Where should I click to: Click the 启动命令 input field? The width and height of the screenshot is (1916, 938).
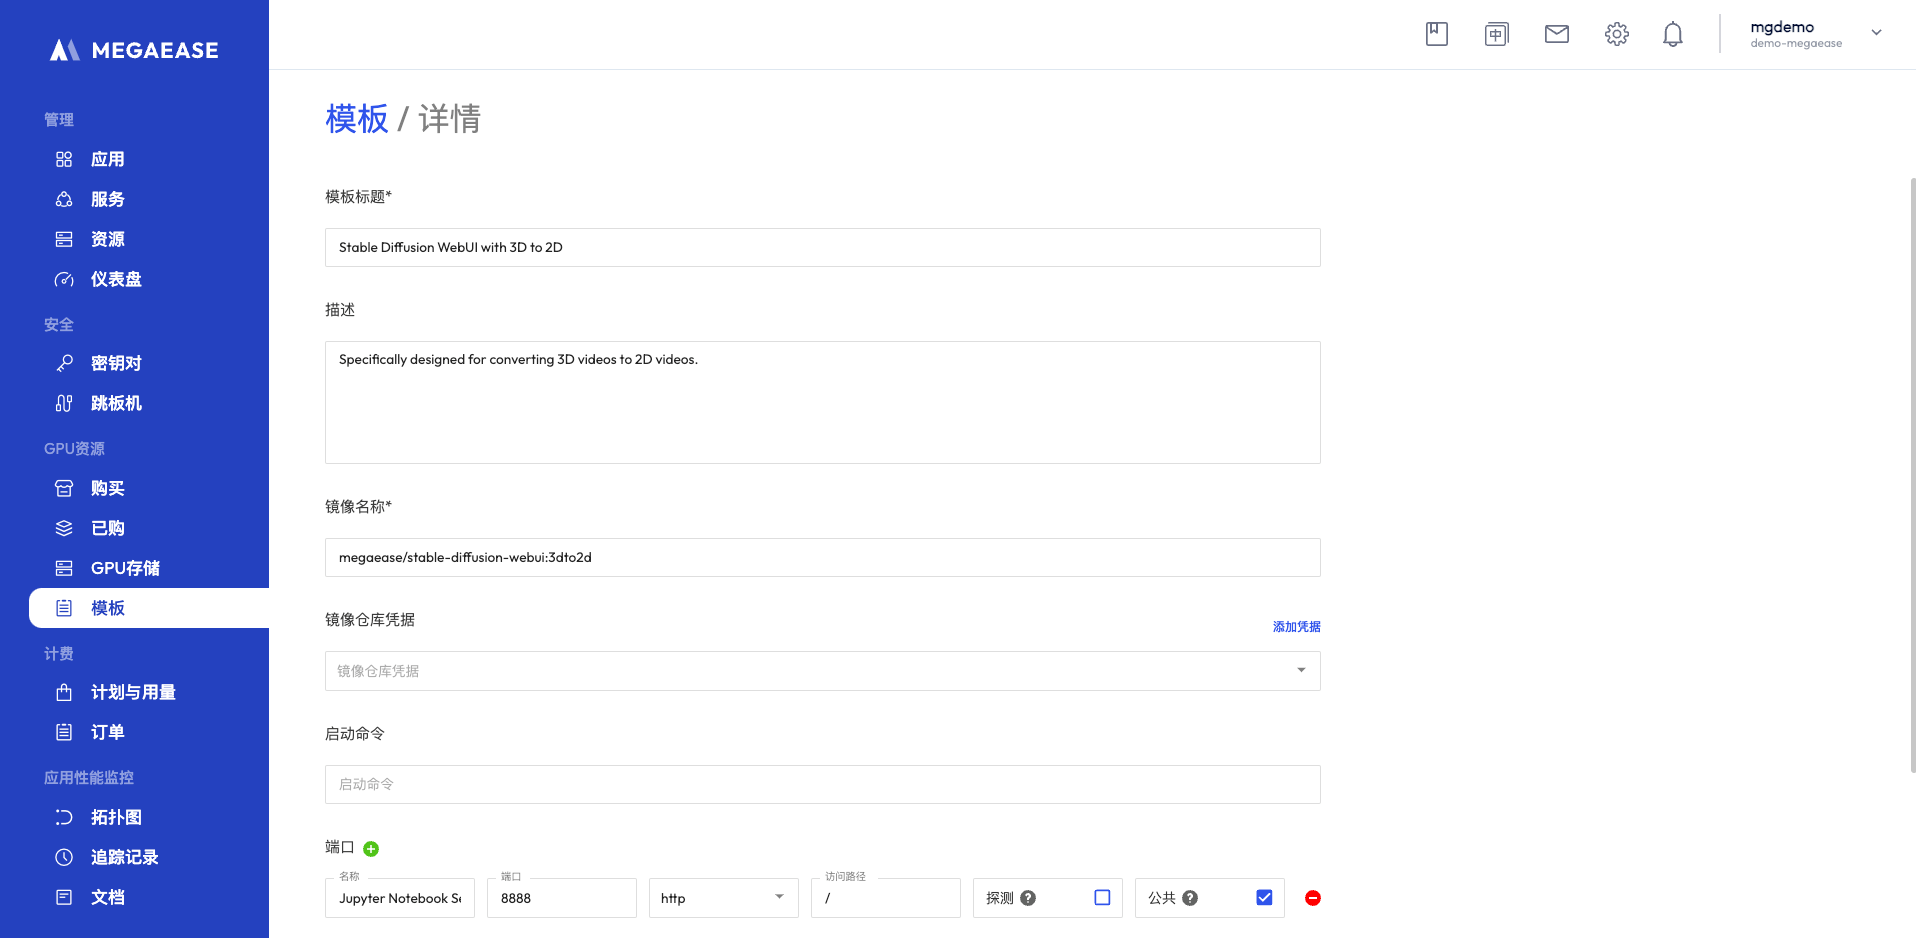(822, 785)
